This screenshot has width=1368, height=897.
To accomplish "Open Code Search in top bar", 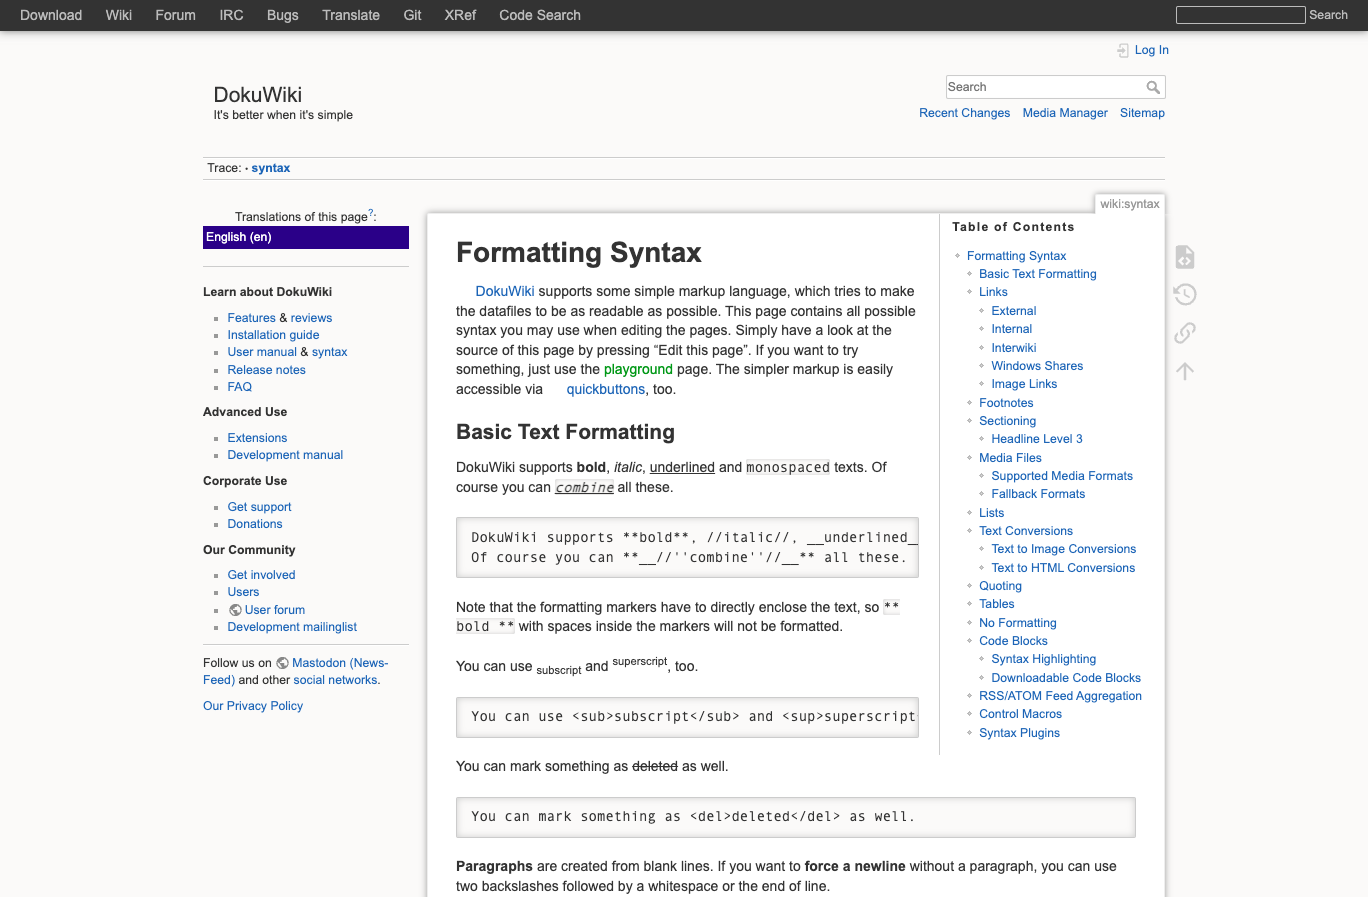I will click(x=540, y=15).
